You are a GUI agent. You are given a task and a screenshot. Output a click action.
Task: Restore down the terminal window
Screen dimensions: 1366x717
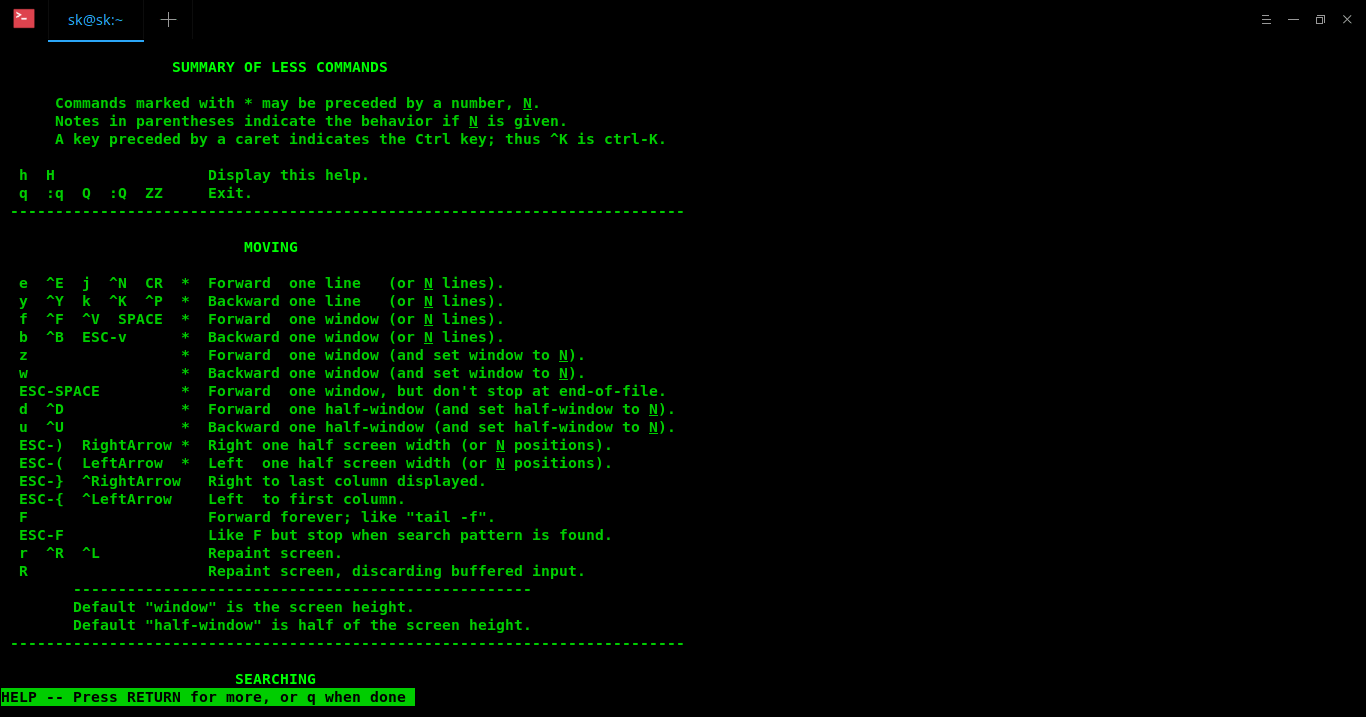click(x=1320, y=19)
